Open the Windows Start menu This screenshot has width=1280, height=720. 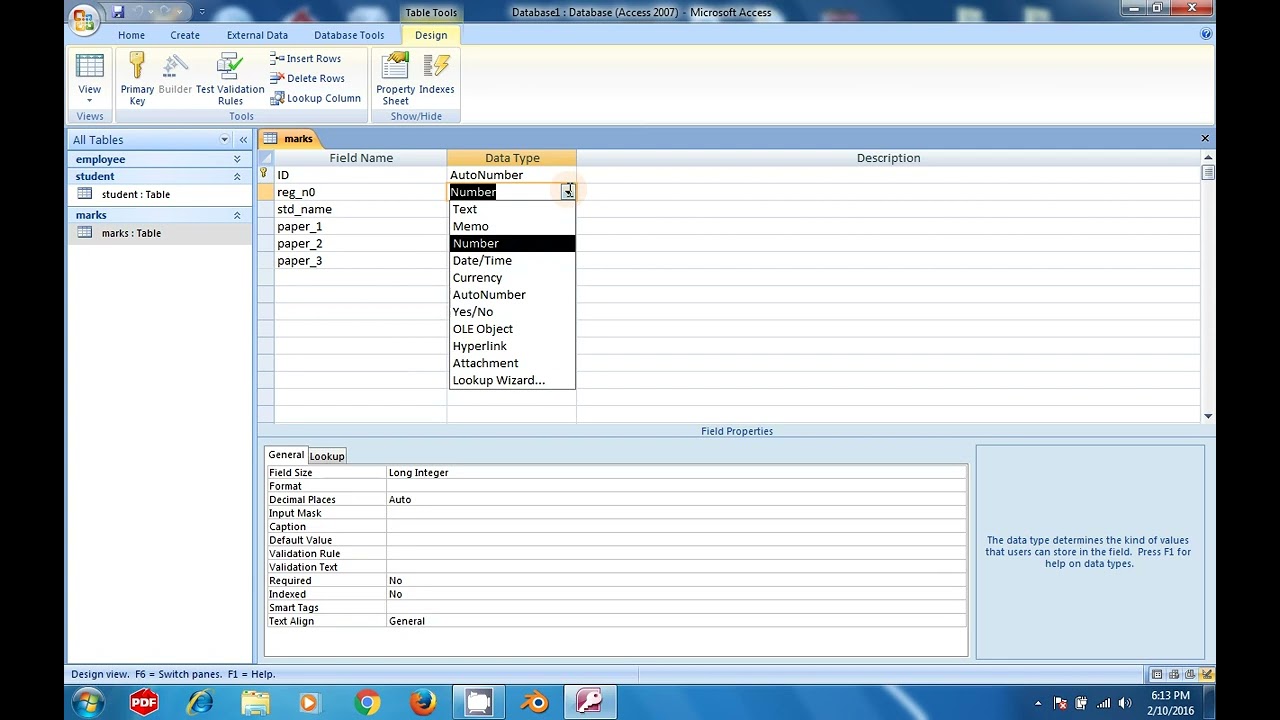tap(88, 703)
